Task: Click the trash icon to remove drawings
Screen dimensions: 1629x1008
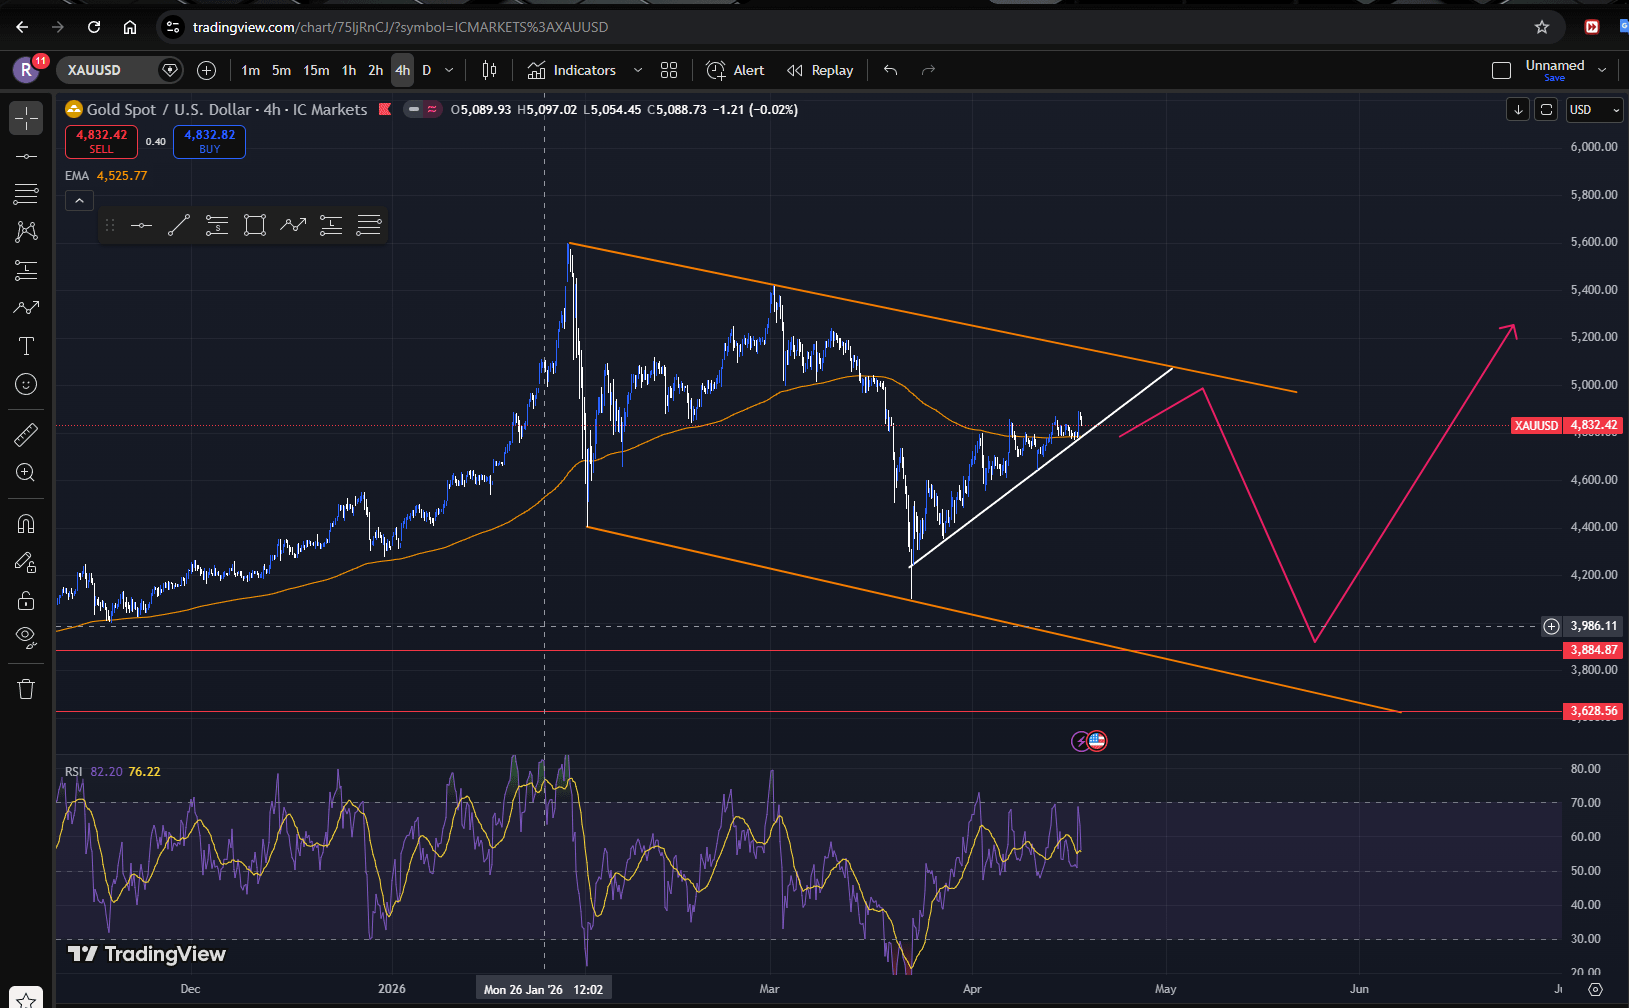Action: coord(26,689)
